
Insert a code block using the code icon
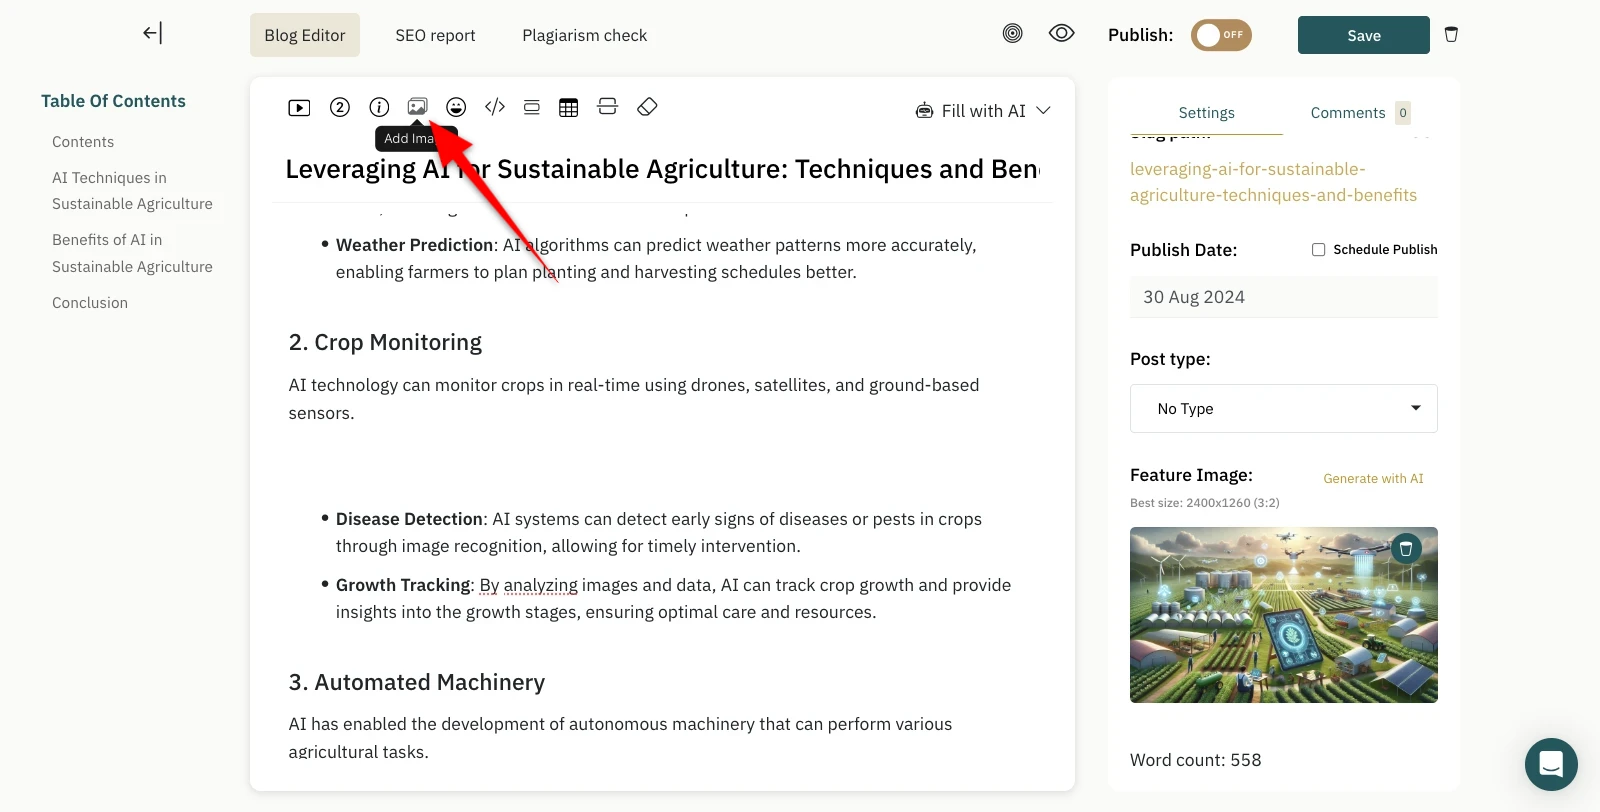495,107
